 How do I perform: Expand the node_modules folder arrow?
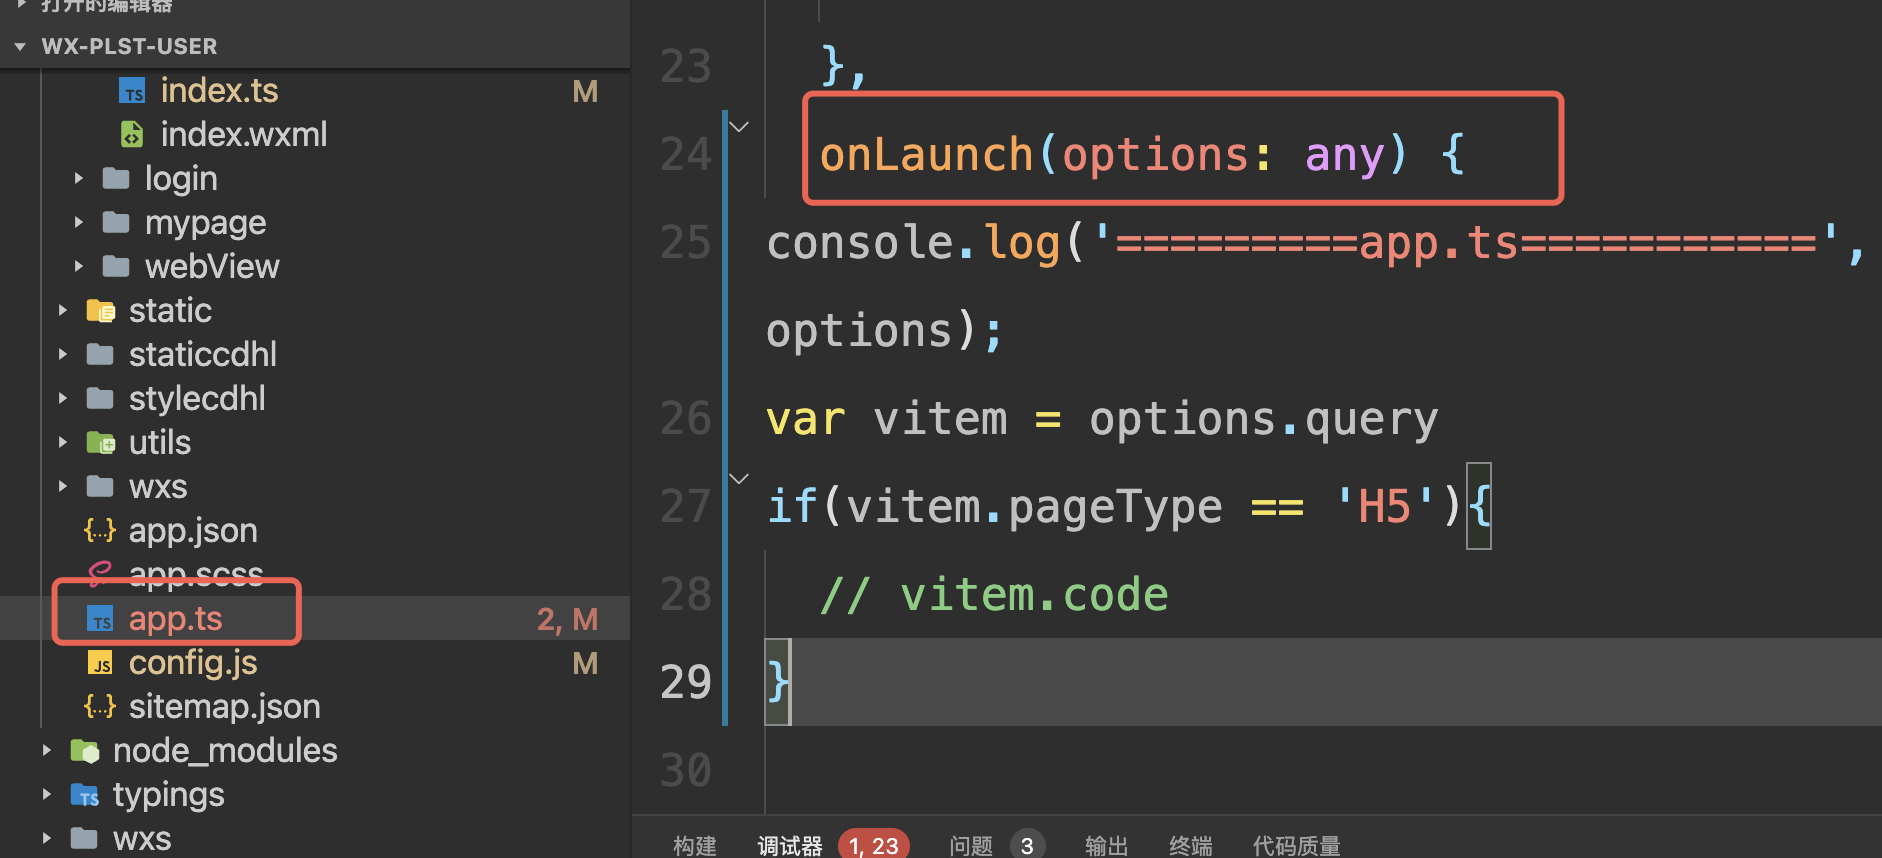(x=47, y=750)
